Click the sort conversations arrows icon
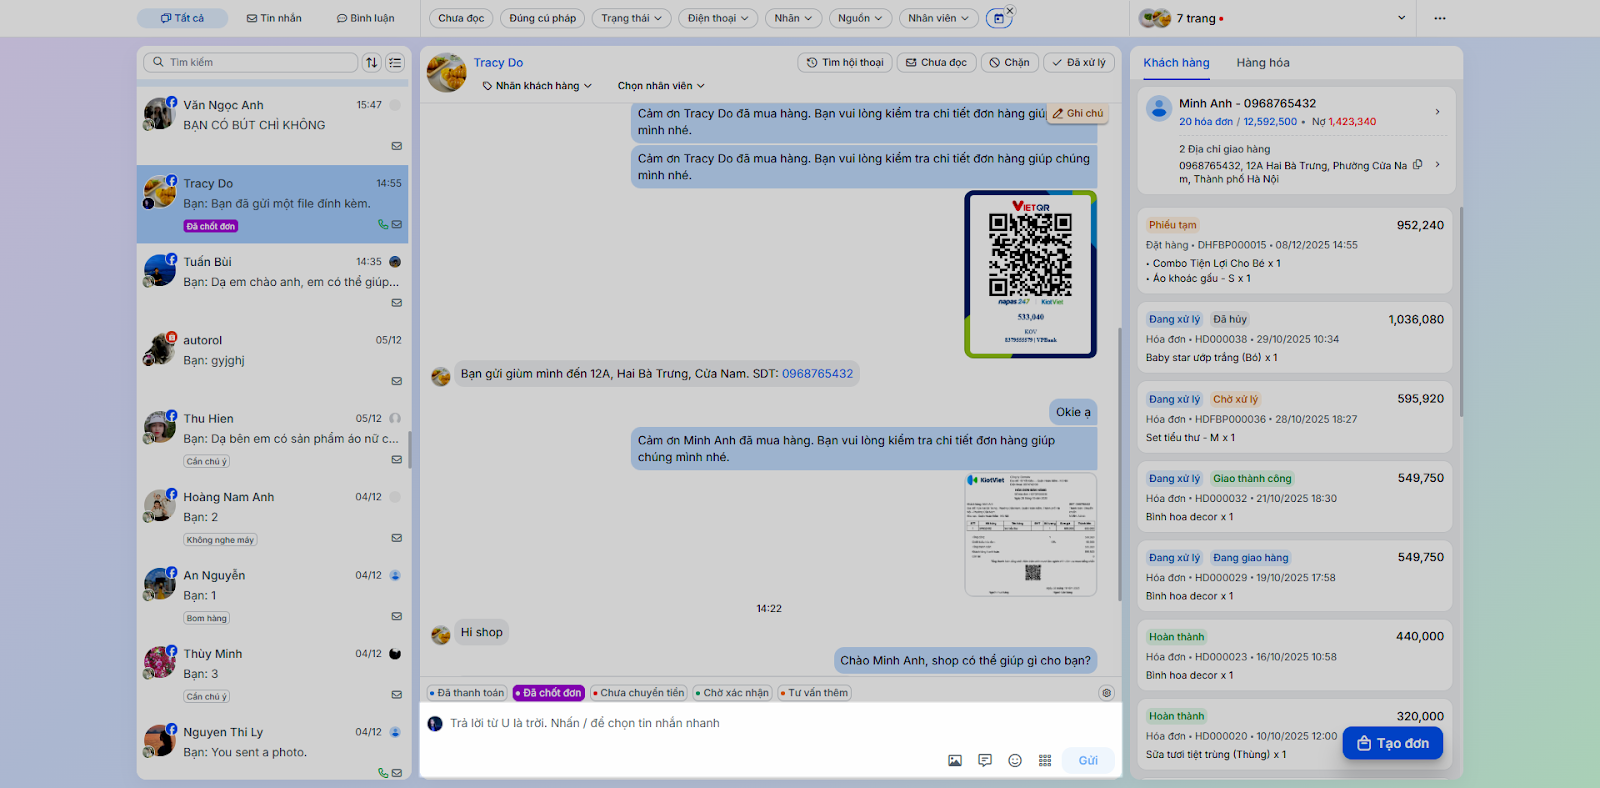1600x788 pixels. point(372,62)
